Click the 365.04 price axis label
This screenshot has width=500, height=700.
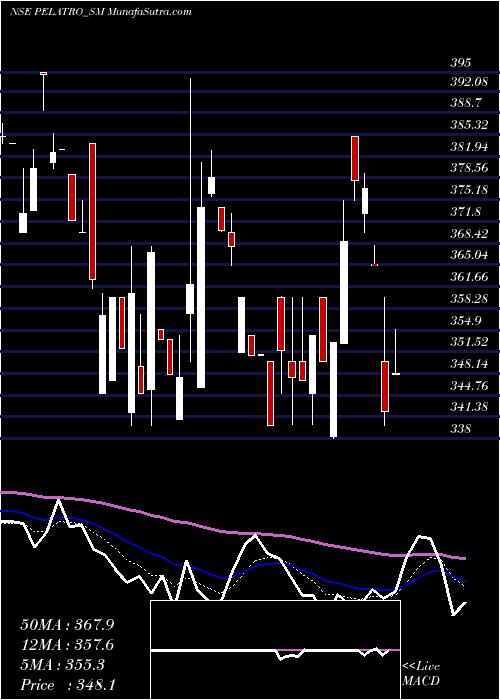click(468, 255)
